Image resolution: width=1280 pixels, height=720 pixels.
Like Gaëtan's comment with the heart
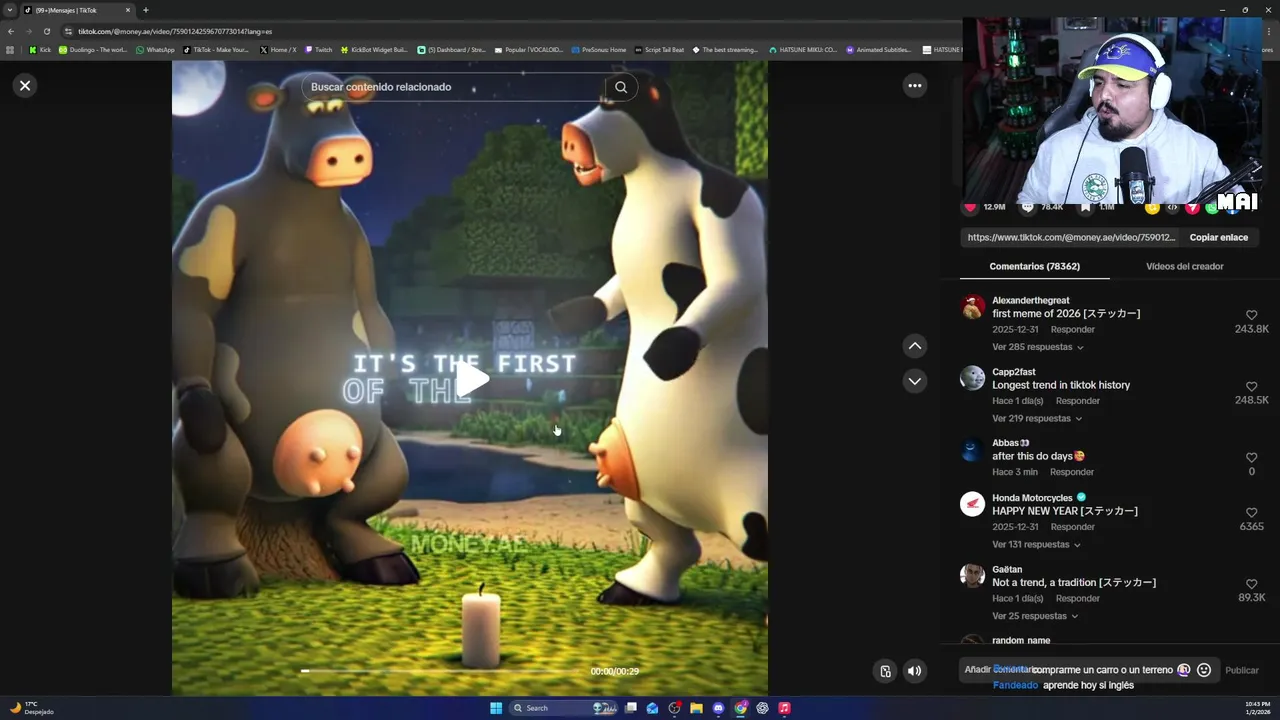click(x=1251, y=584)
